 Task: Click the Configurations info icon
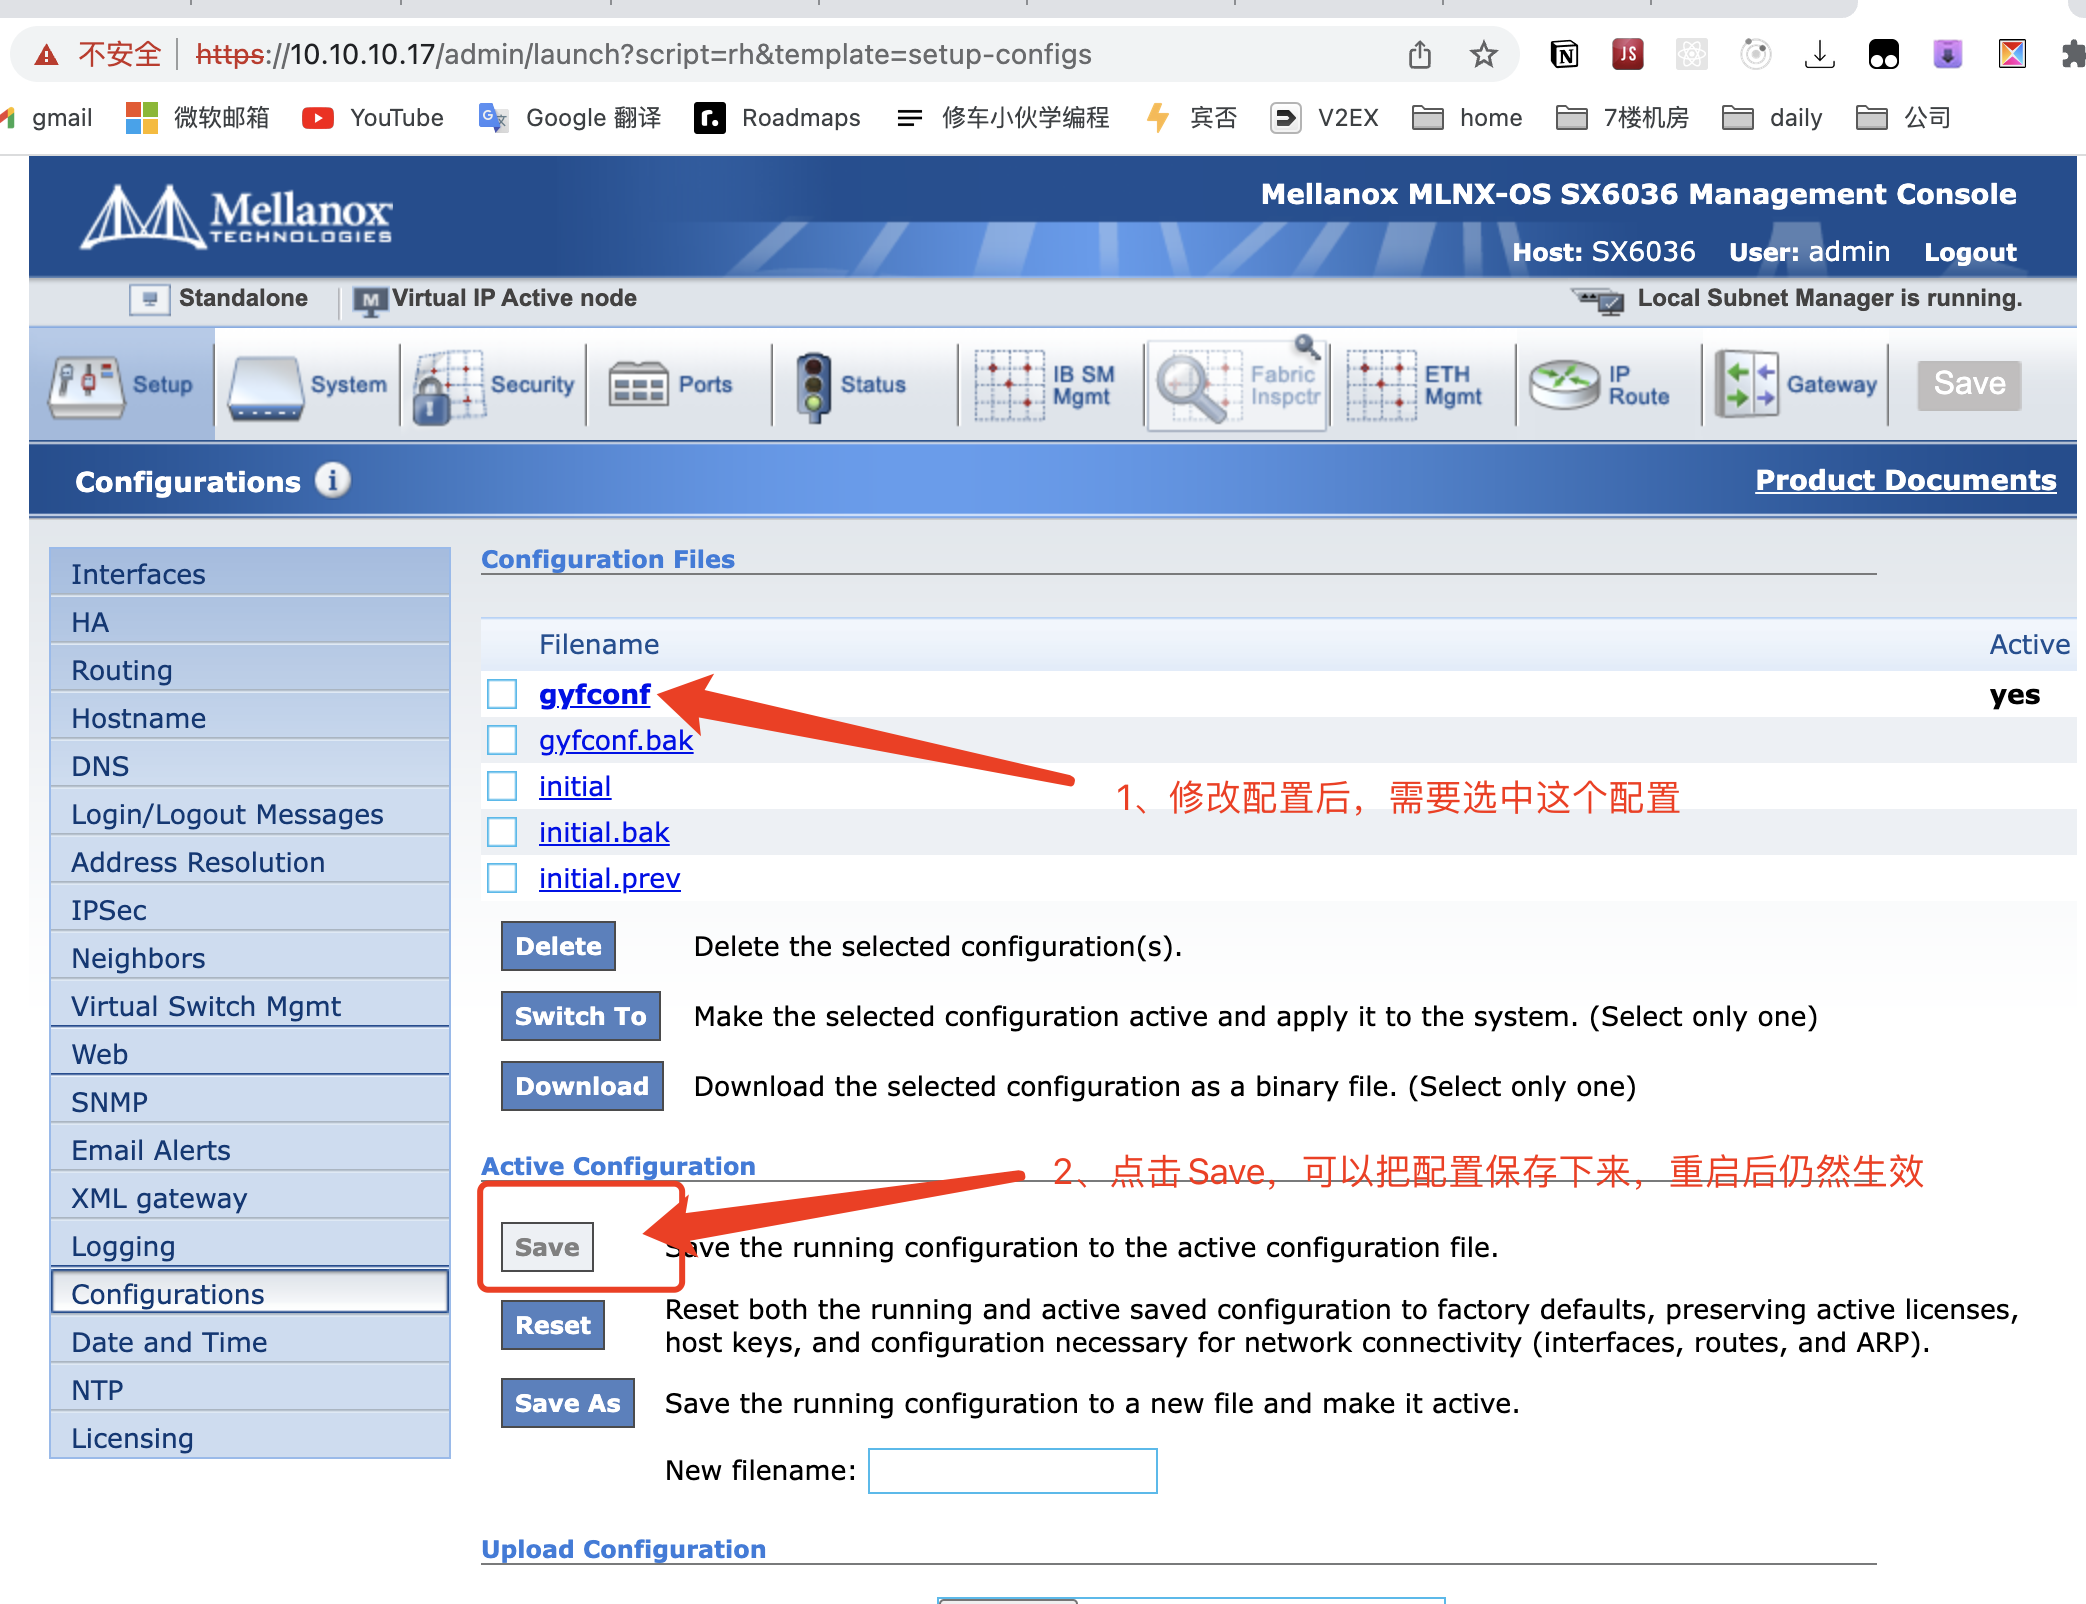click(x=333, y=480)
